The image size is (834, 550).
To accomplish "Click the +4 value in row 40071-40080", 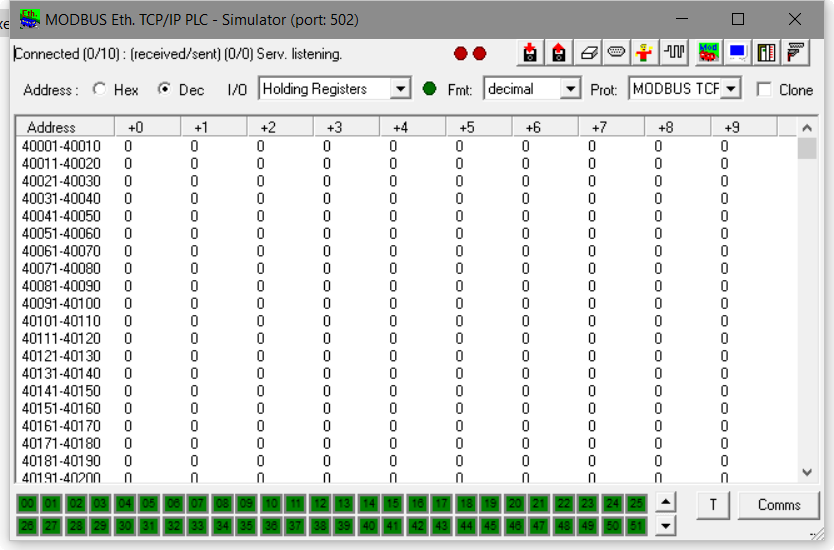I will point(393,269).
